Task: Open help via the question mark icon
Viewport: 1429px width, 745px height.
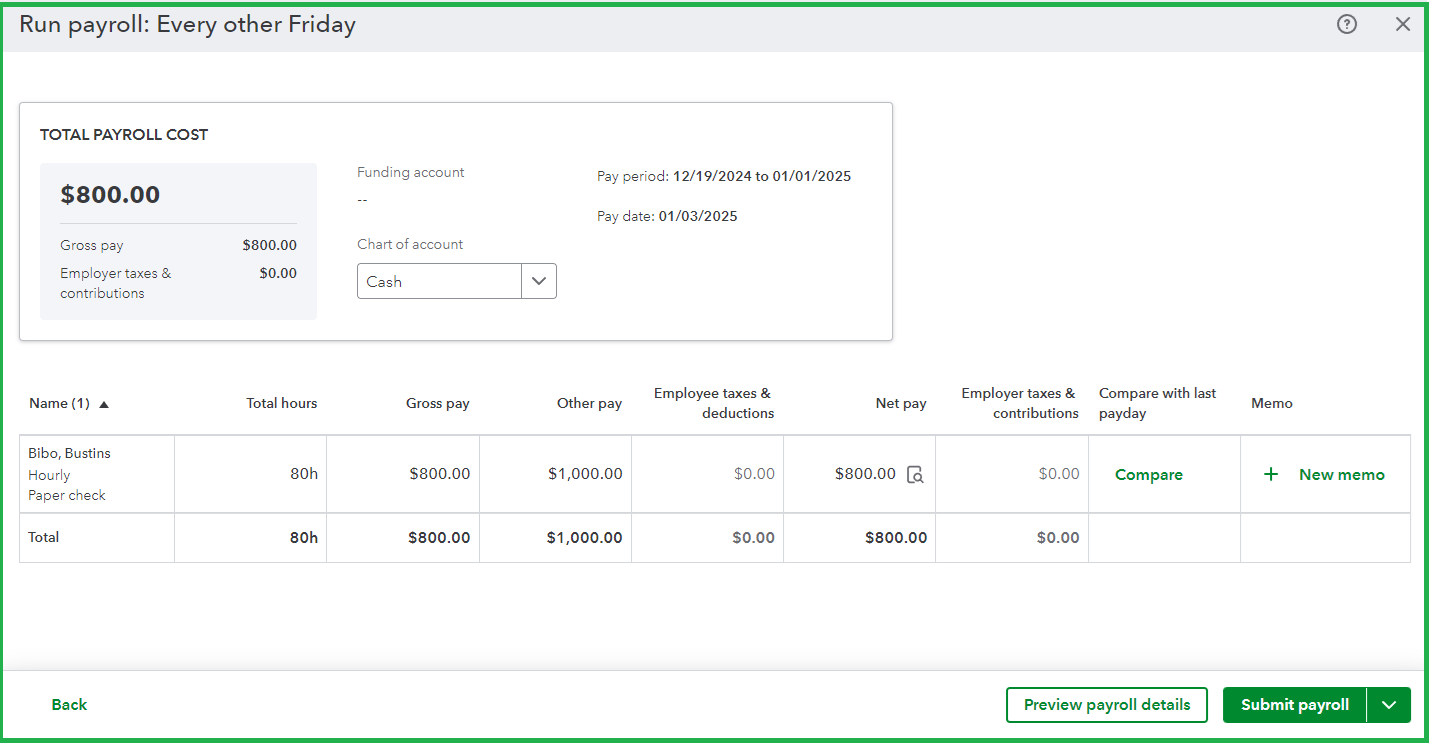Action: coord(1347,24)
